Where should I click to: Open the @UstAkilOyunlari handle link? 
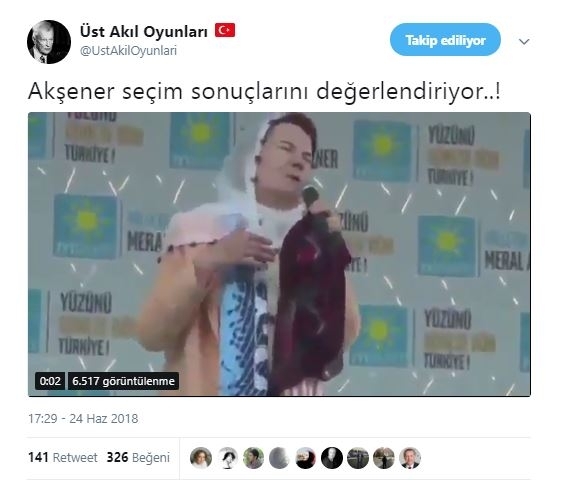(128, 51)
